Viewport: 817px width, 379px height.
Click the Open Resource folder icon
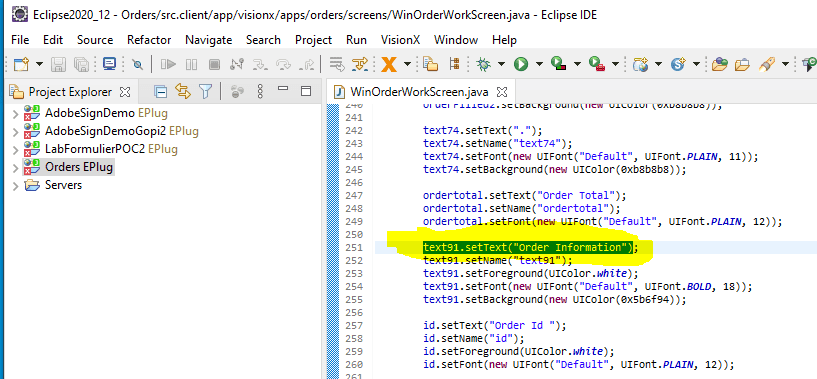(742, 65)
